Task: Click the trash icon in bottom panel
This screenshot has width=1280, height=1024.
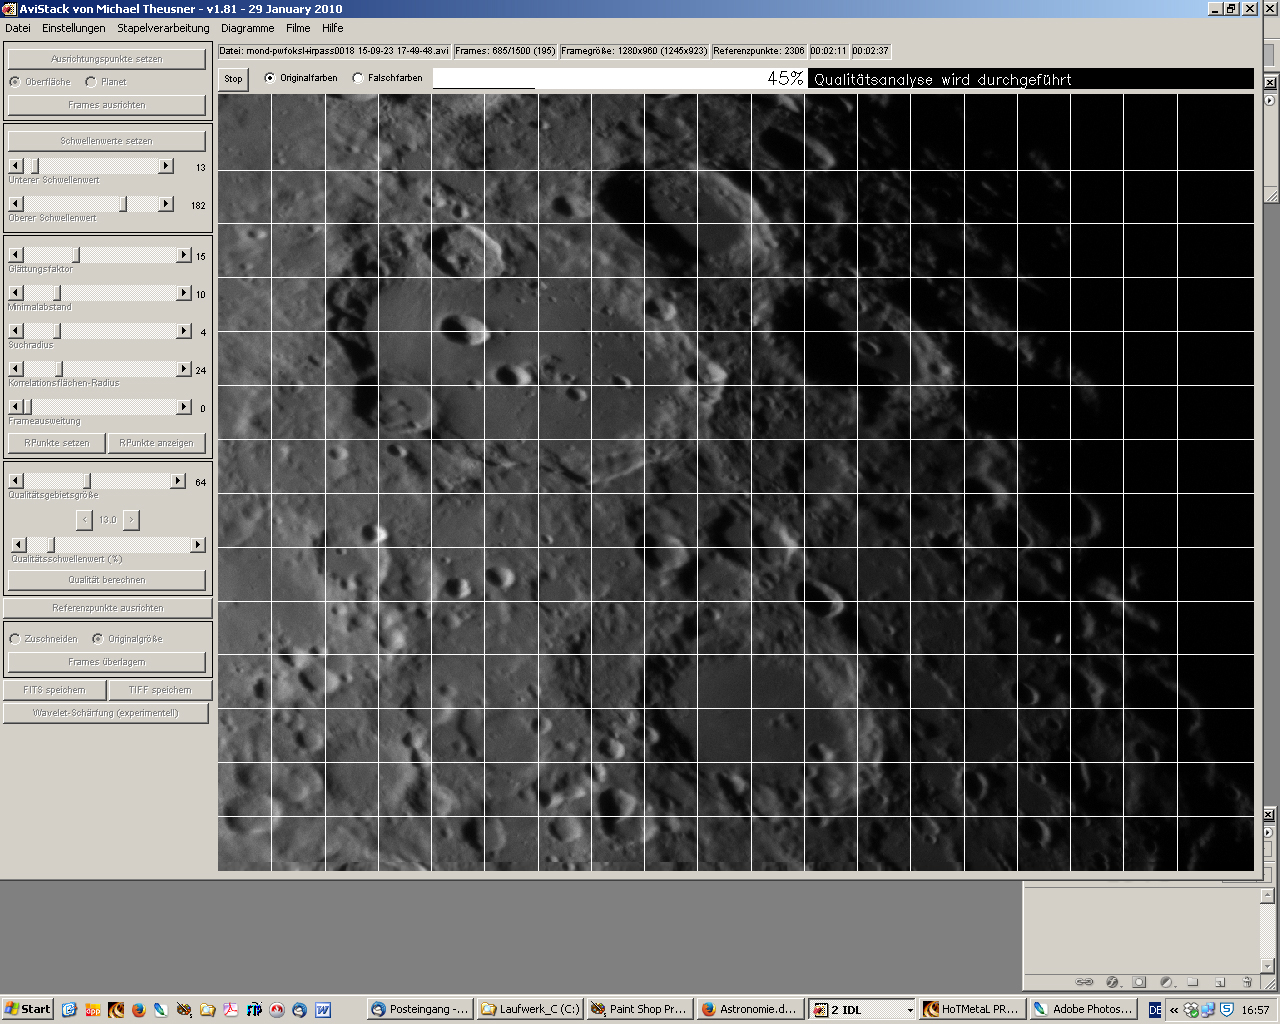Action: click(x=1247, y=982)
